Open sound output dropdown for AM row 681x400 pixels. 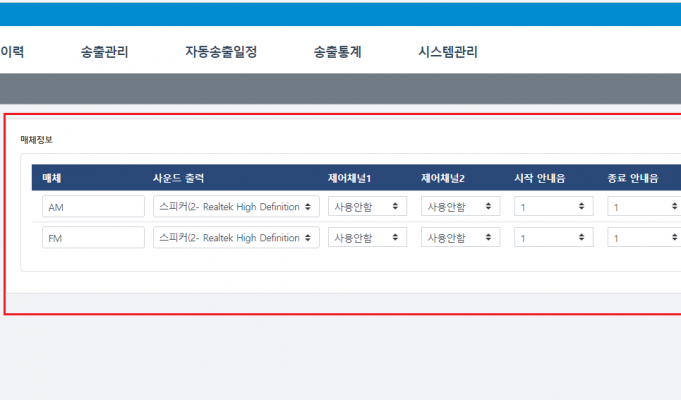tap(236, 206)
